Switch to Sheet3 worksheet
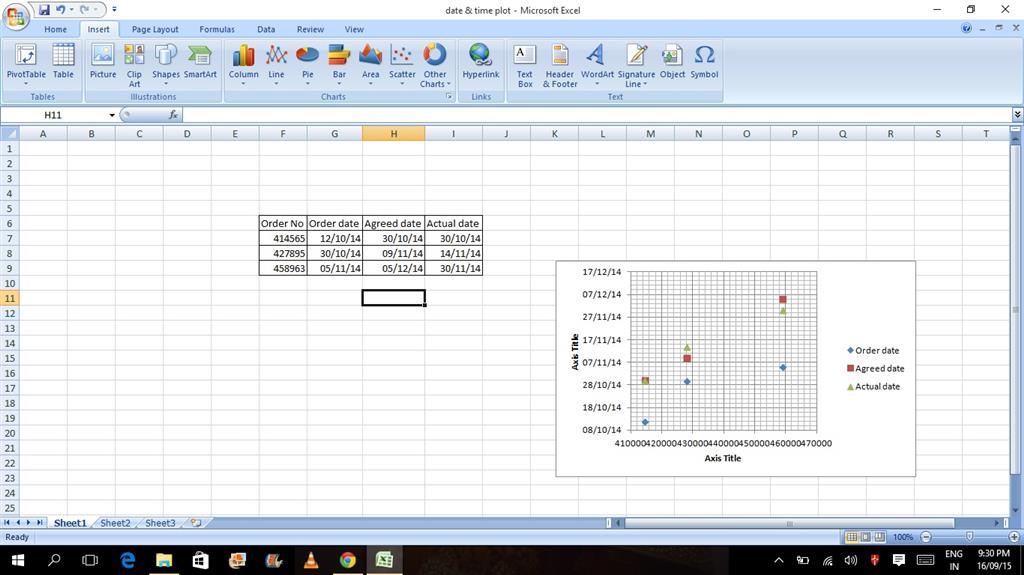1024x575 pixels. [160, 523]
